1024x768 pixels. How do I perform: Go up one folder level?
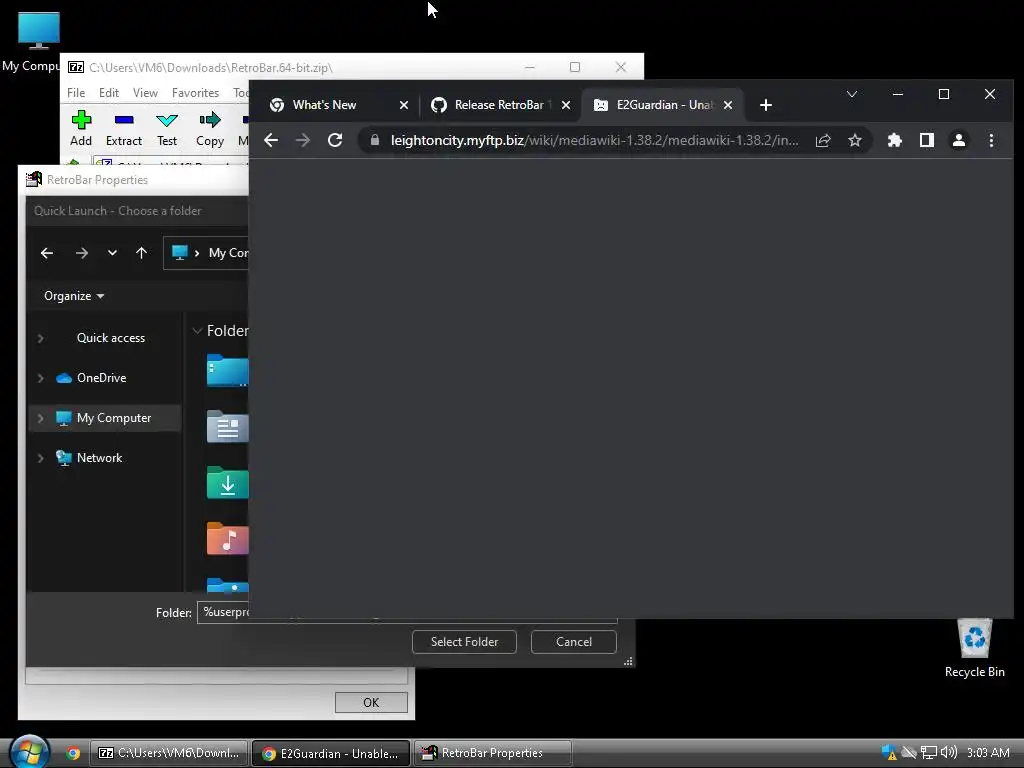pyautogui.click(x=142, y=253)
